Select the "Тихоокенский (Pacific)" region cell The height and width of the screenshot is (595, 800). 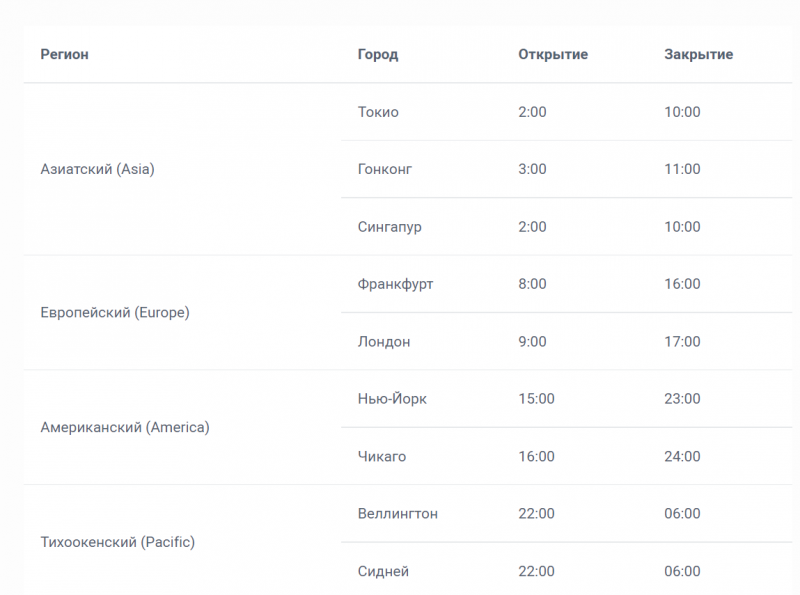click(117, 542)
